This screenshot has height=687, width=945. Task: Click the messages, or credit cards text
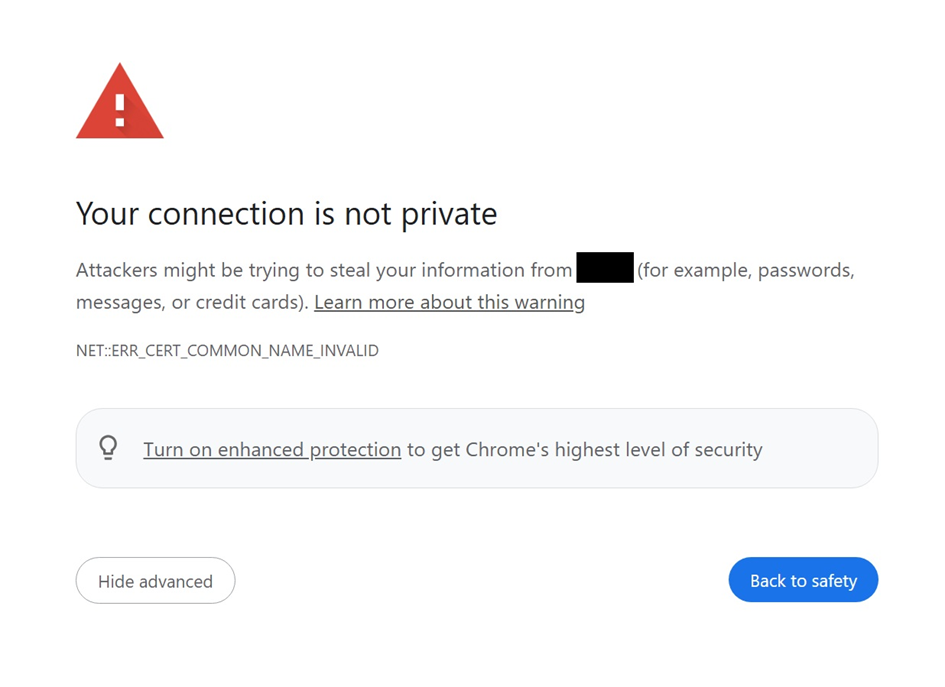pyautogui.click(x=192, y=302)
